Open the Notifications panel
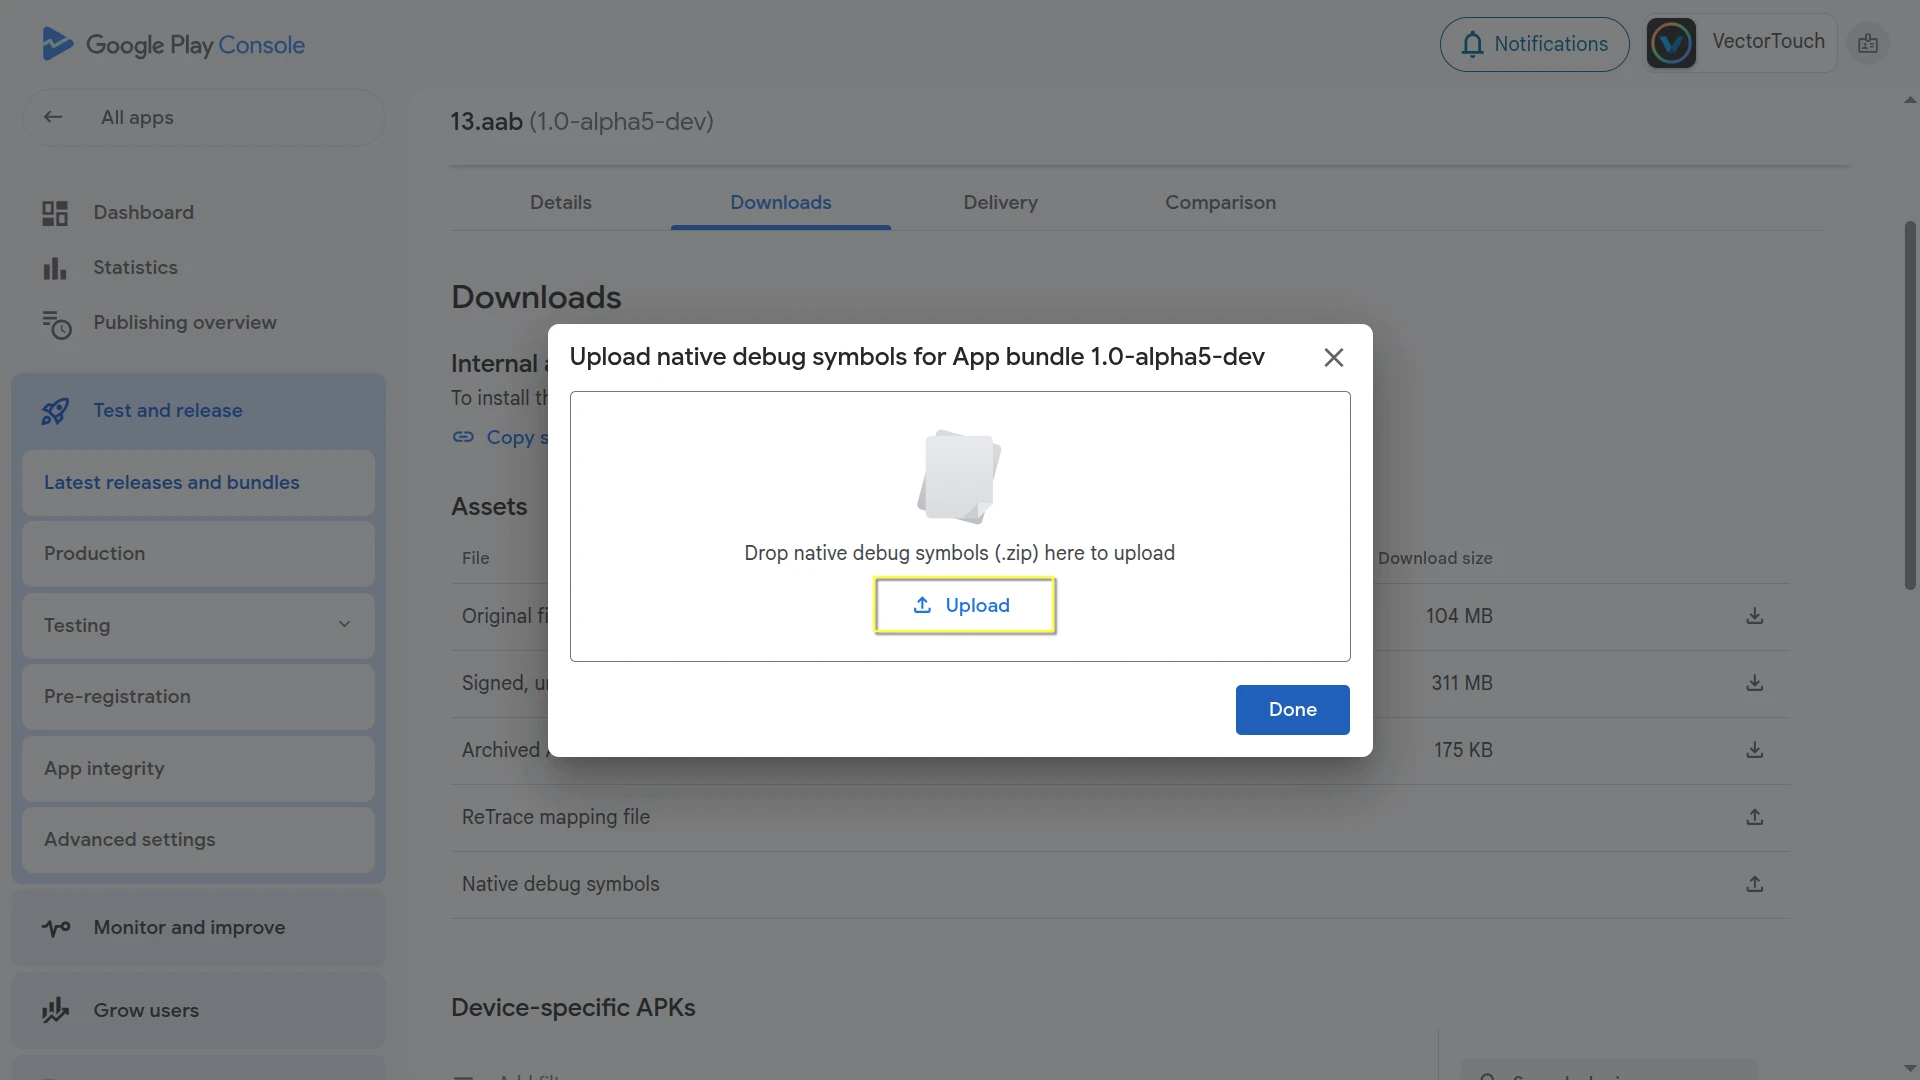 pyautogui.click(x=1534, y=44)
